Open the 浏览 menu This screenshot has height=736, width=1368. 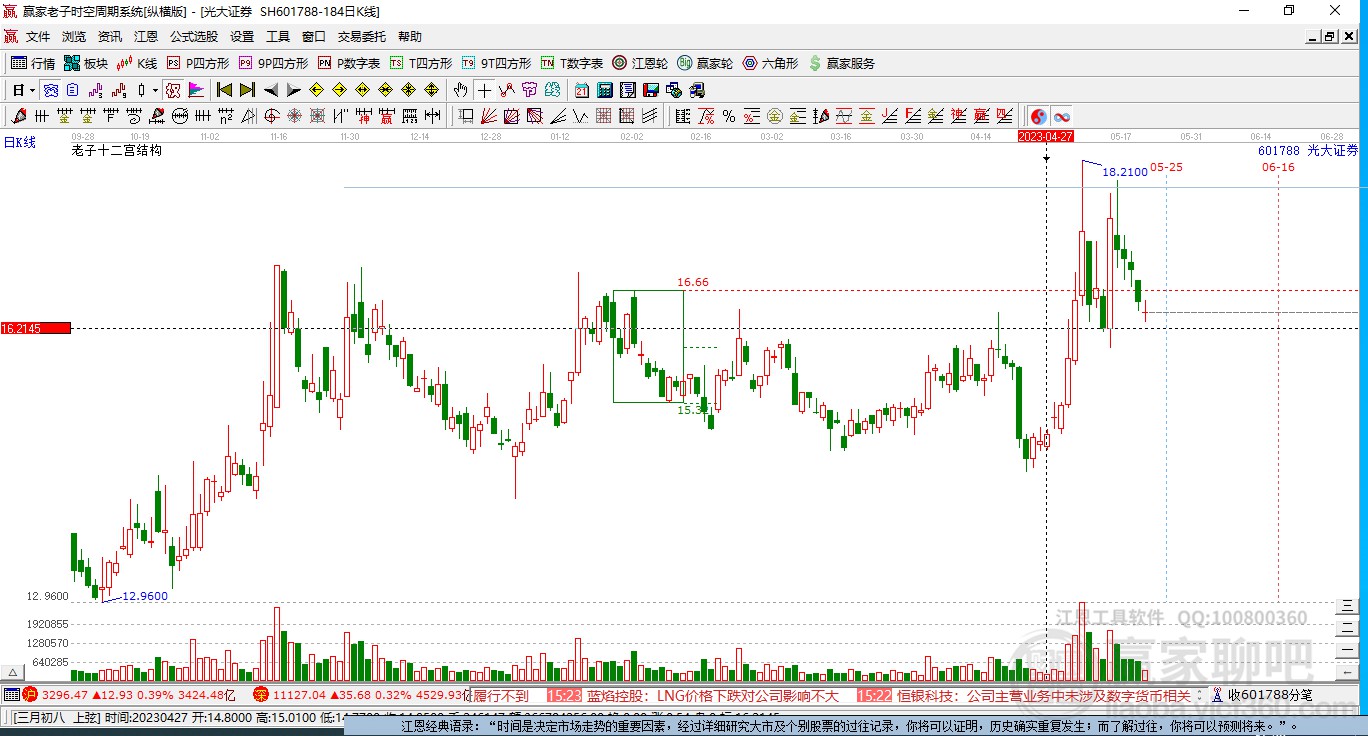tap(74, 37)
